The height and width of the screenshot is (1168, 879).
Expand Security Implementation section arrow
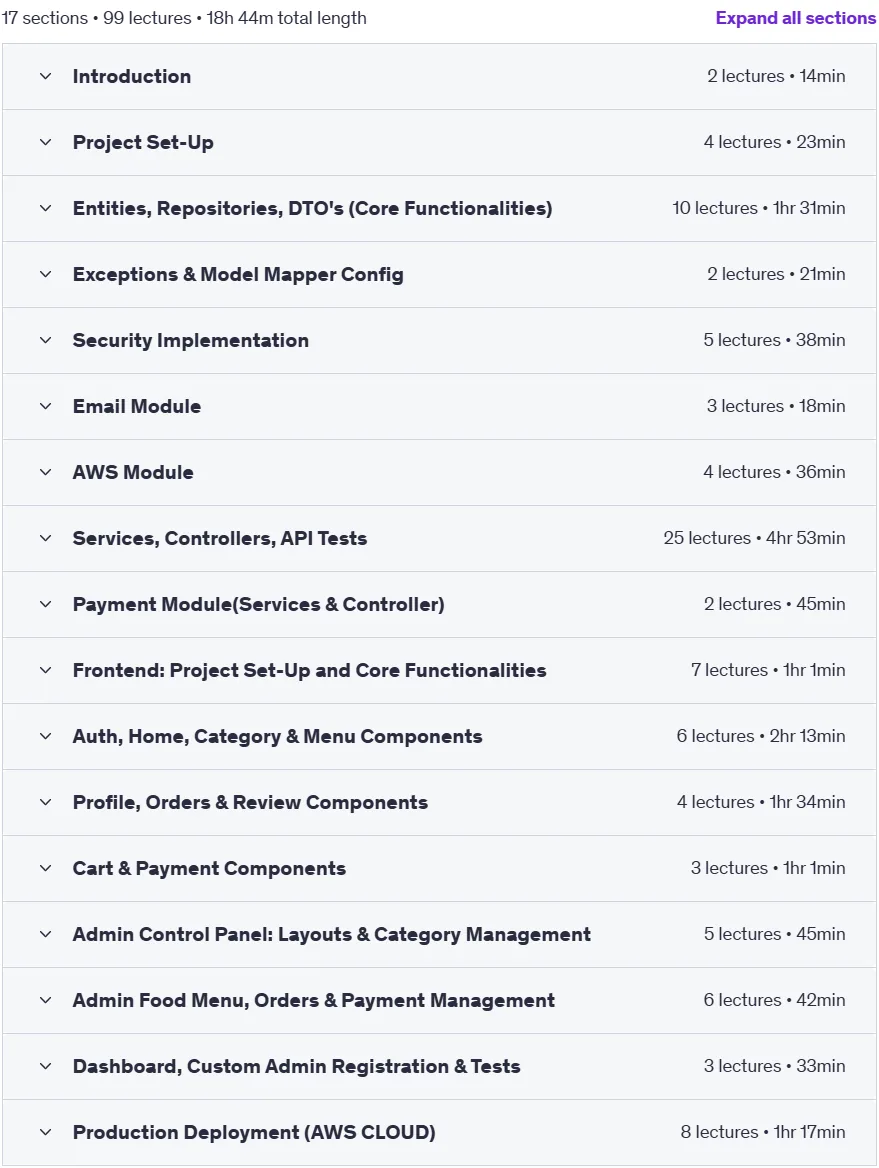tap(45, 340)
